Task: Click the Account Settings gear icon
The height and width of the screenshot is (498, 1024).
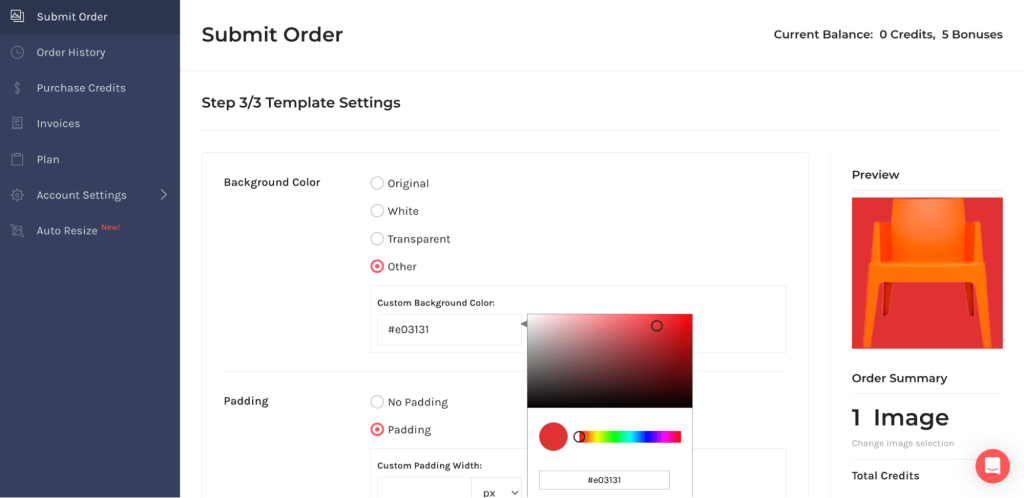Action: coord(17,195)
